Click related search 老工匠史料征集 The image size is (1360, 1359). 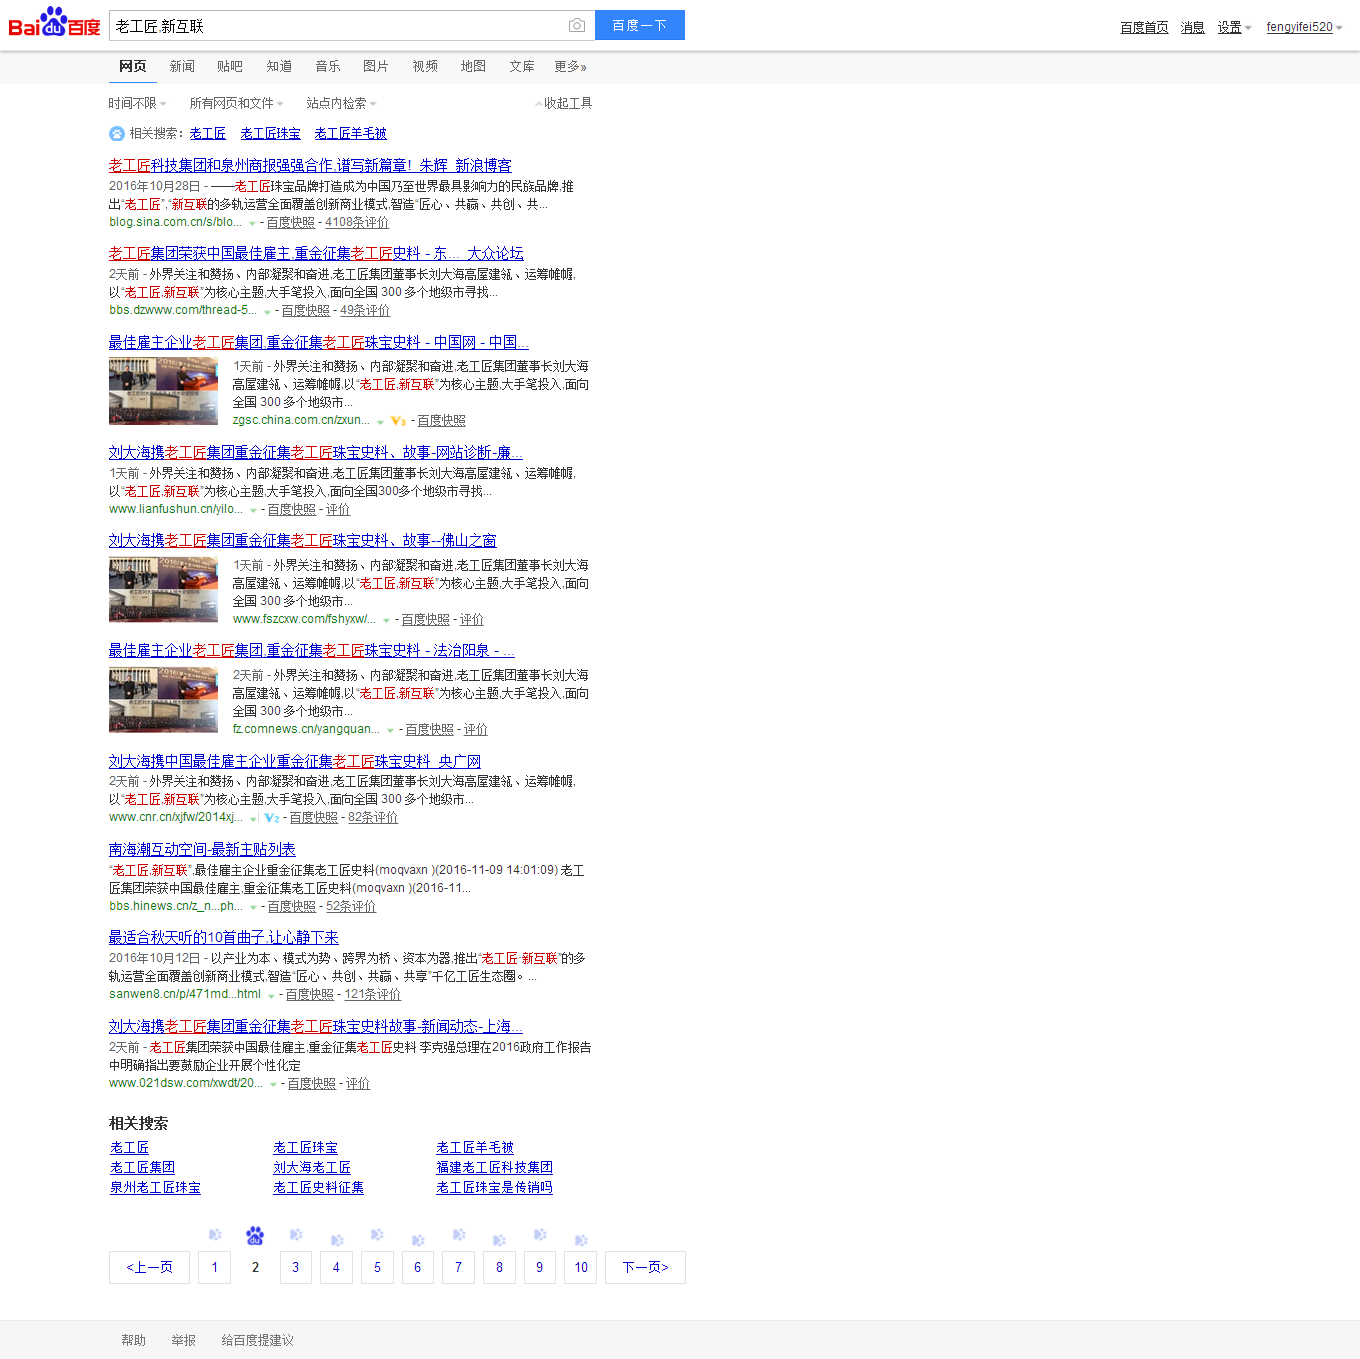(x=318, y=1188)
